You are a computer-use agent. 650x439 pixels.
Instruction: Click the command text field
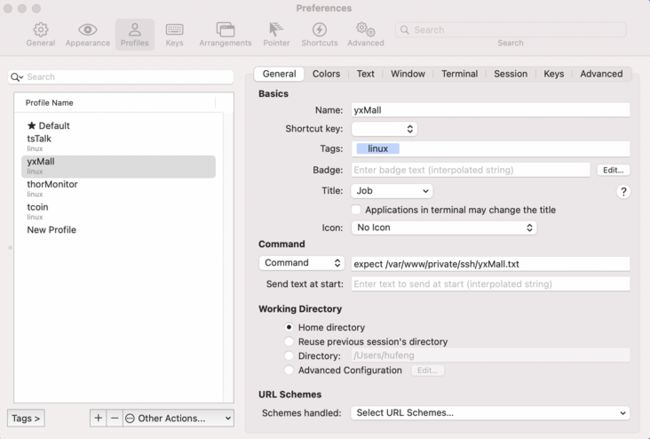tap(490, 264)
